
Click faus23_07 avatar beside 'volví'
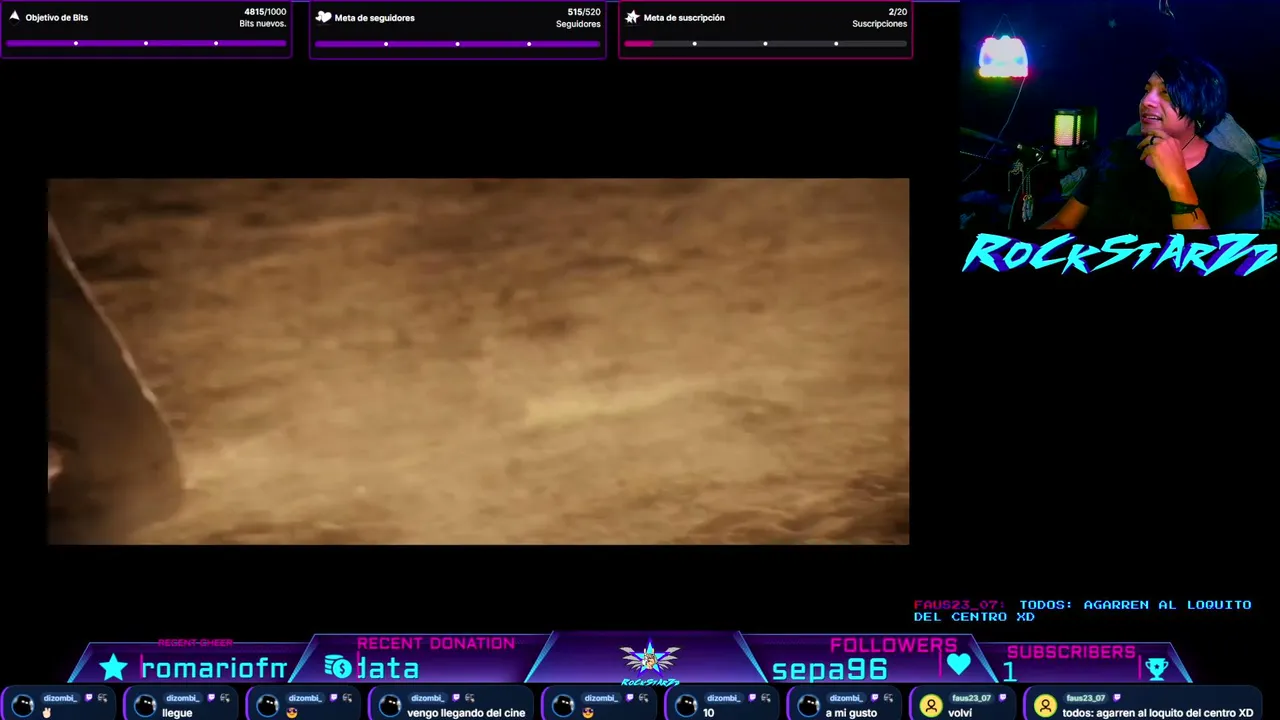[931, 706]
